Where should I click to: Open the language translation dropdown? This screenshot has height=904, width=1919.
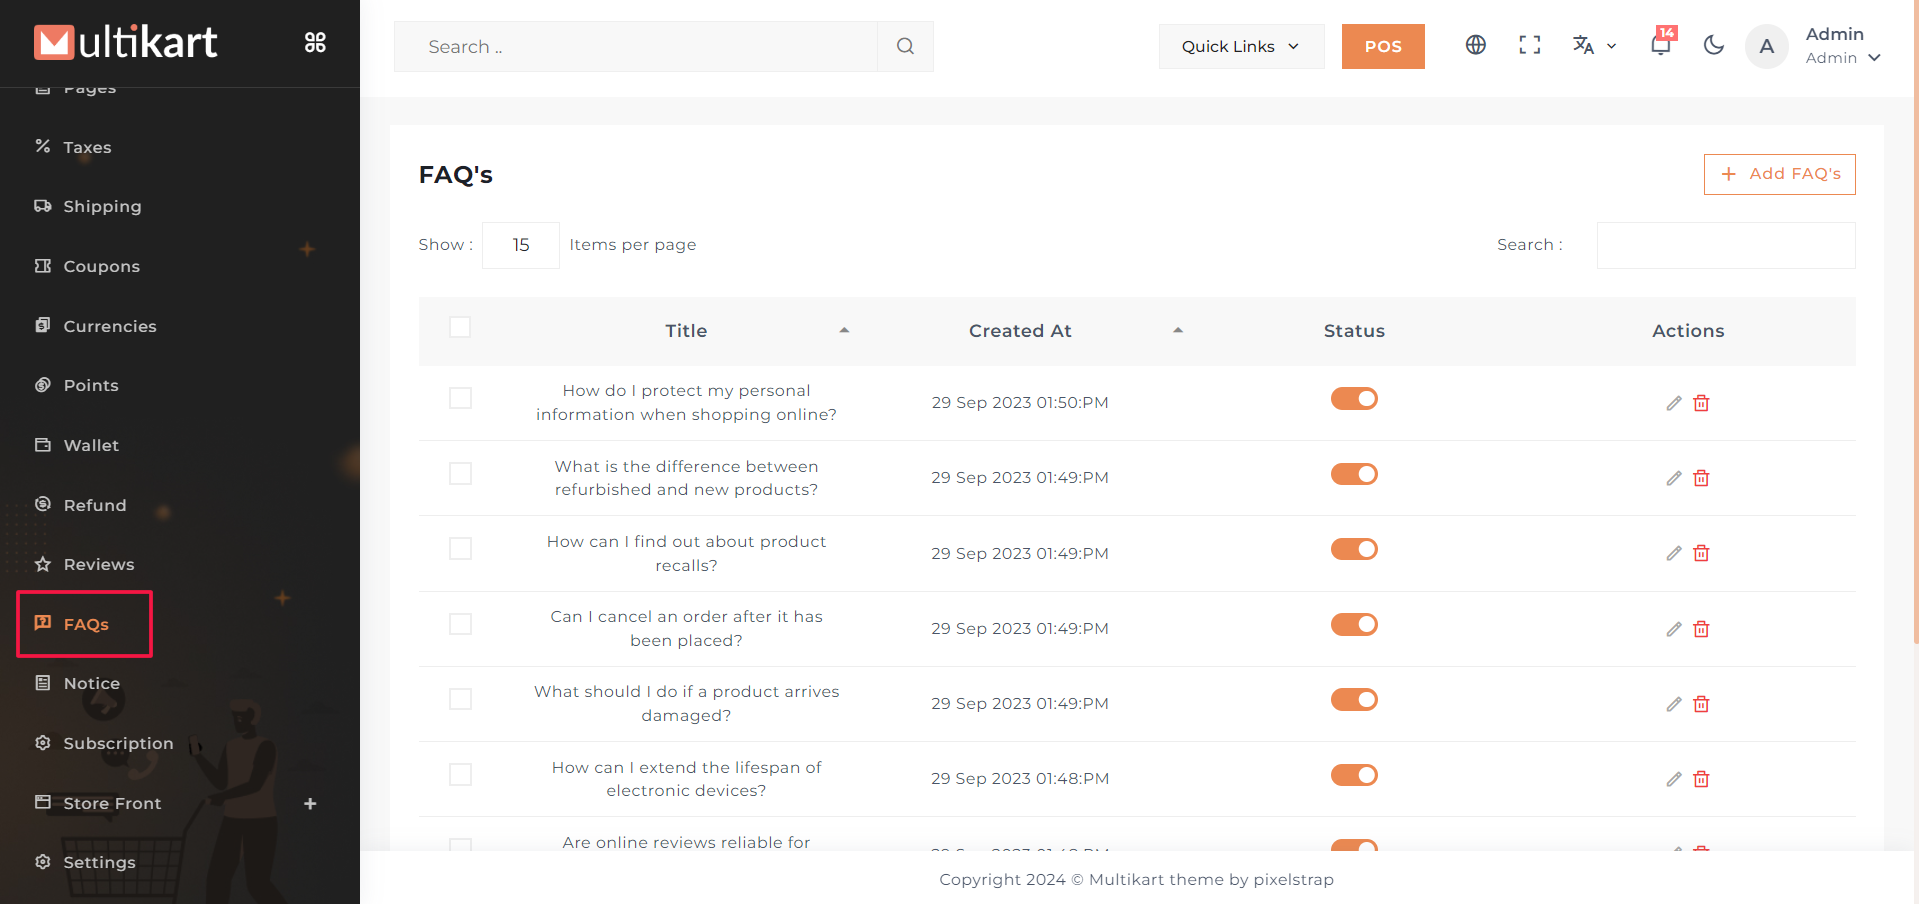[1593, 45]
